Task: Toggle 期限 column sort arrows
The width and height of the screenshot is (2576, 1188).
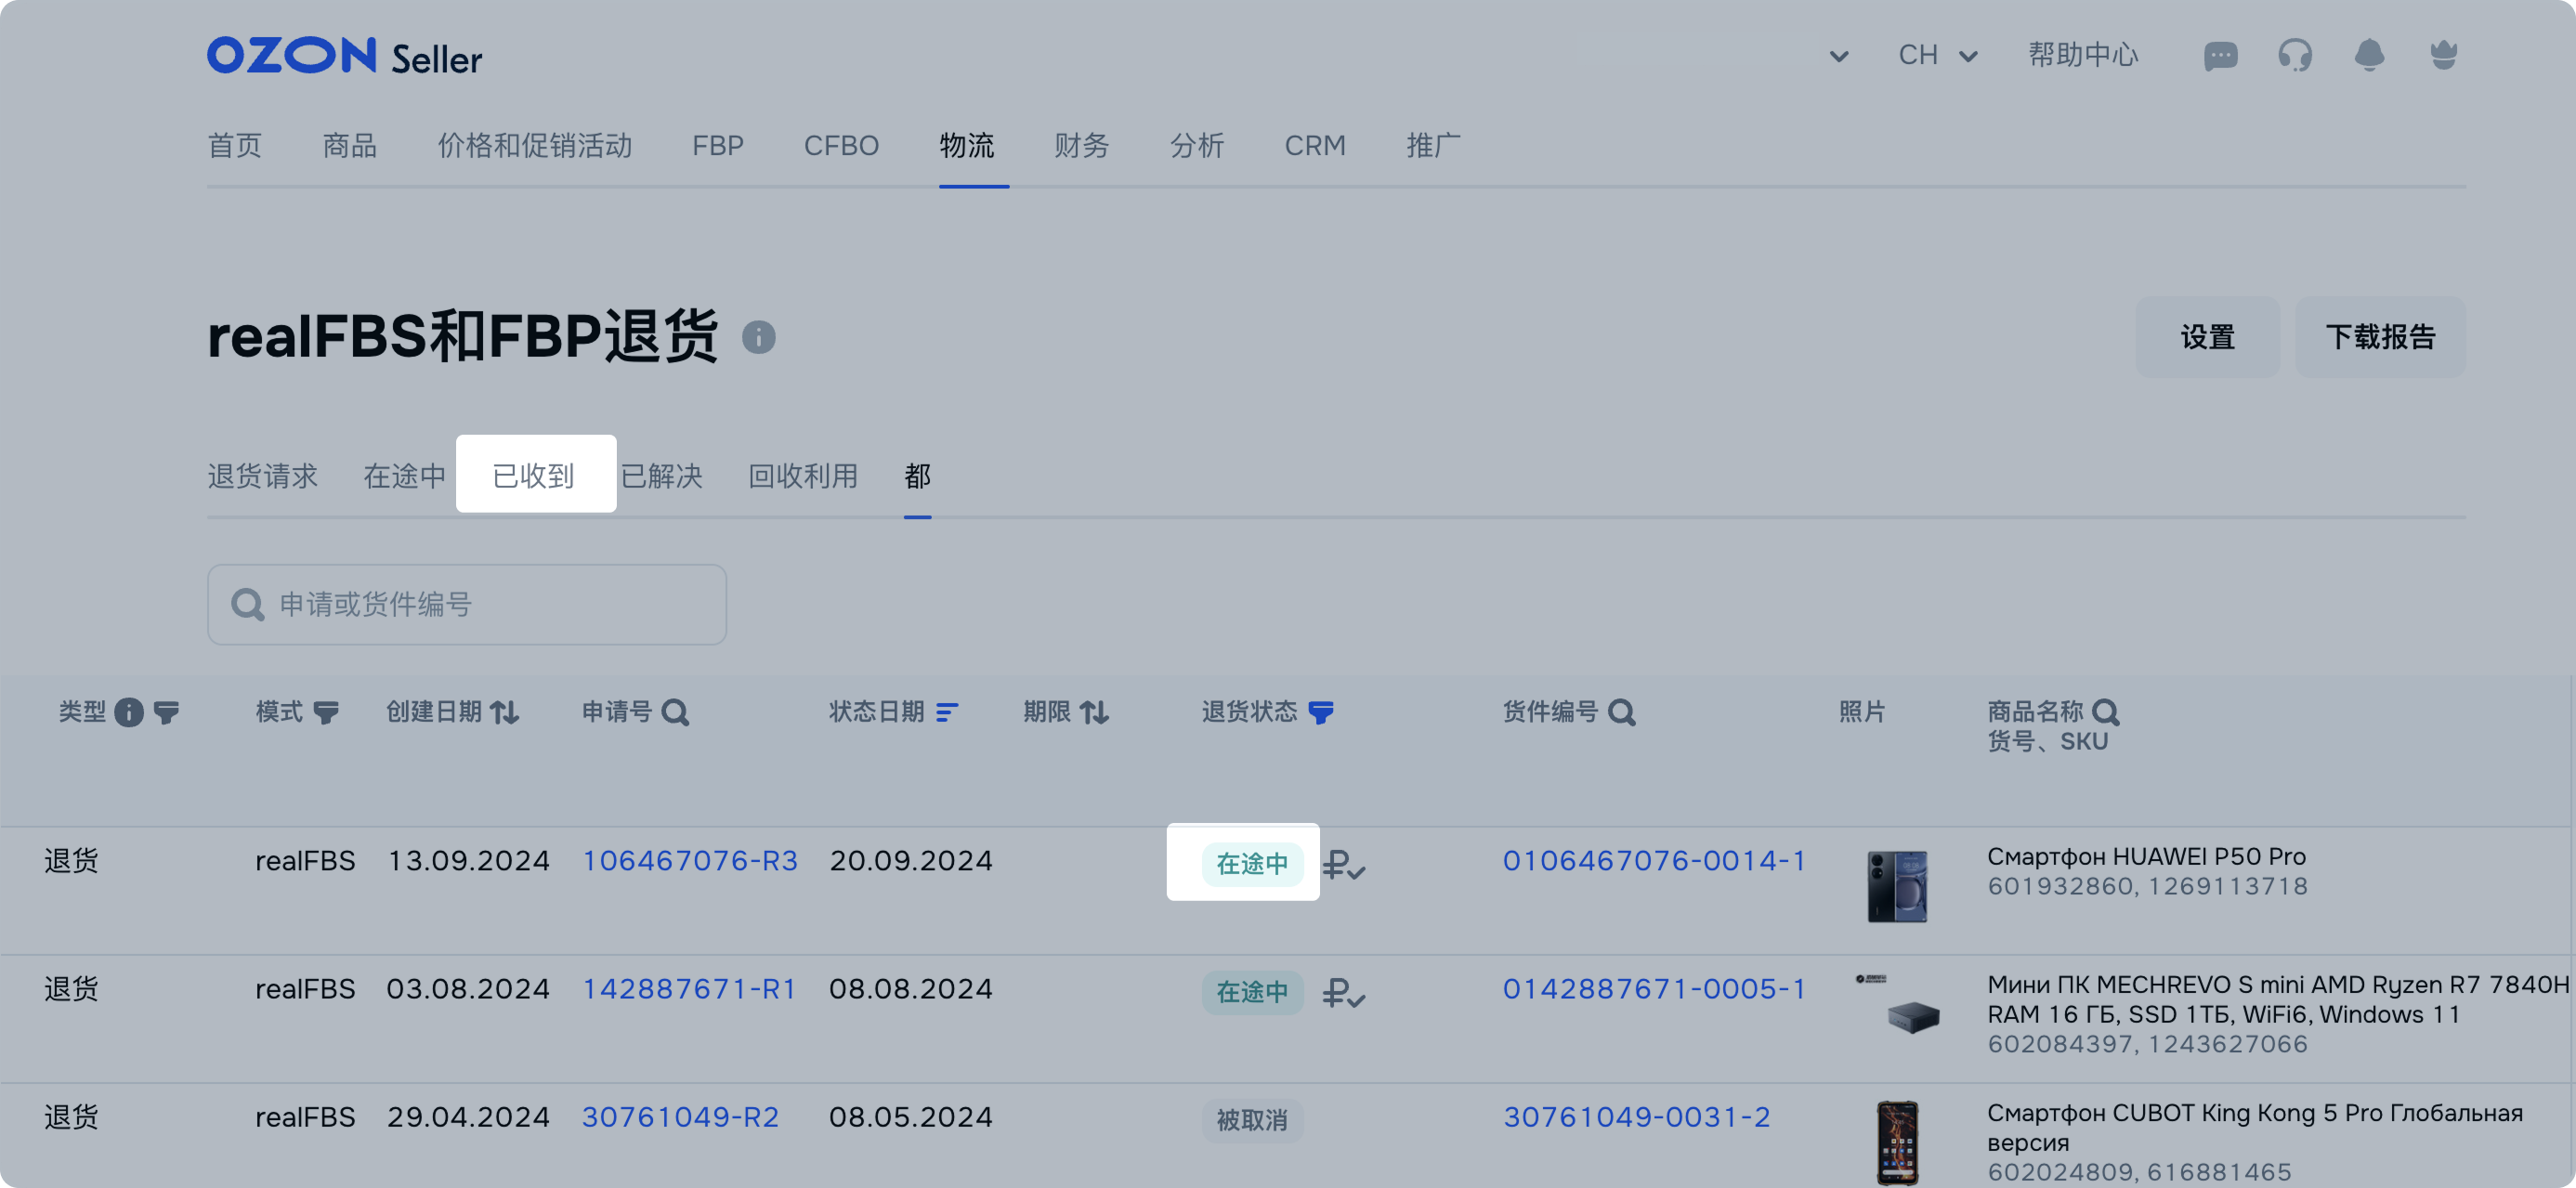Action: point(1094,712)
